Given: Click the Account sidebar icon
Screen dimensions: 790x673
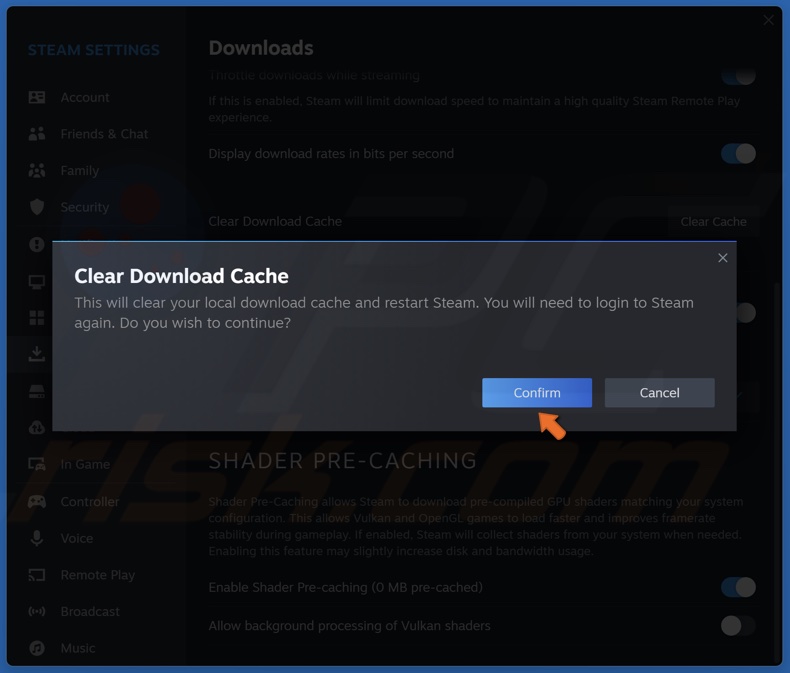Looking at the screenshot, I should pos(37,97).
